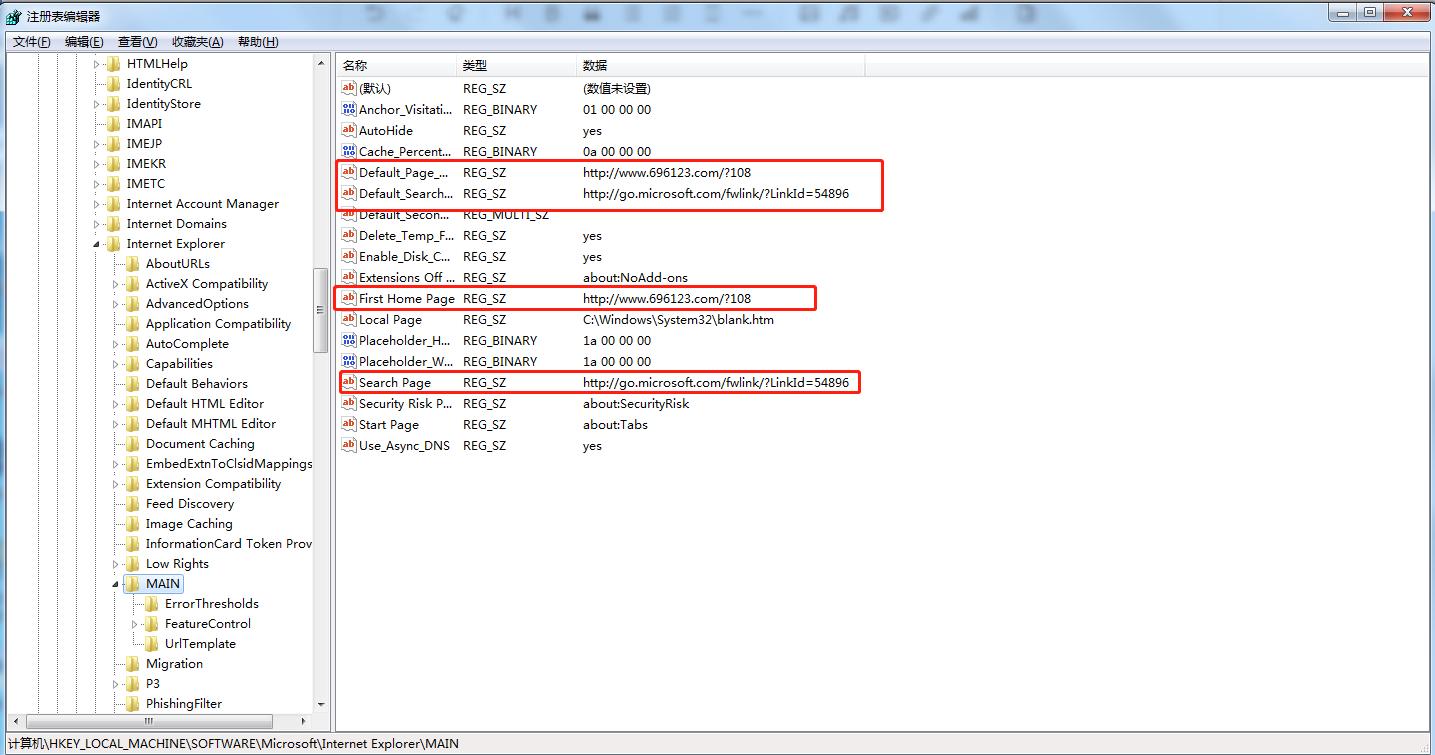1435x755 pixels.
Task: Select the Feed Discovery key
Action: 190,503
